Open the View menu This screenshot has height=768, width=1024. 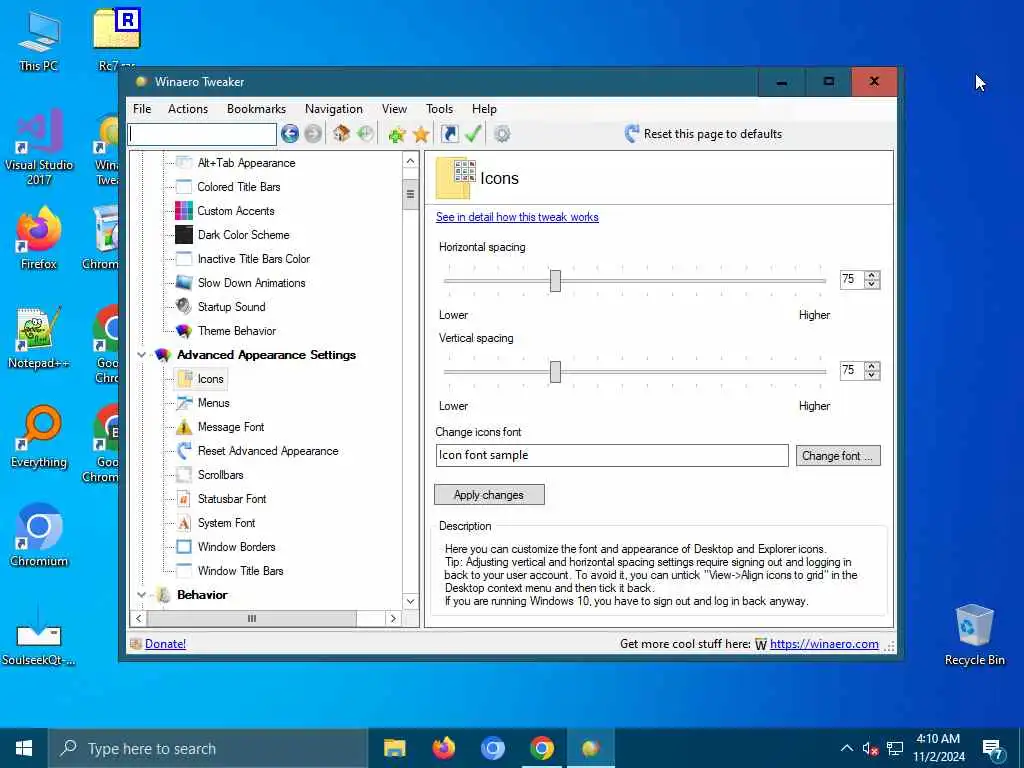click(394, 109)
